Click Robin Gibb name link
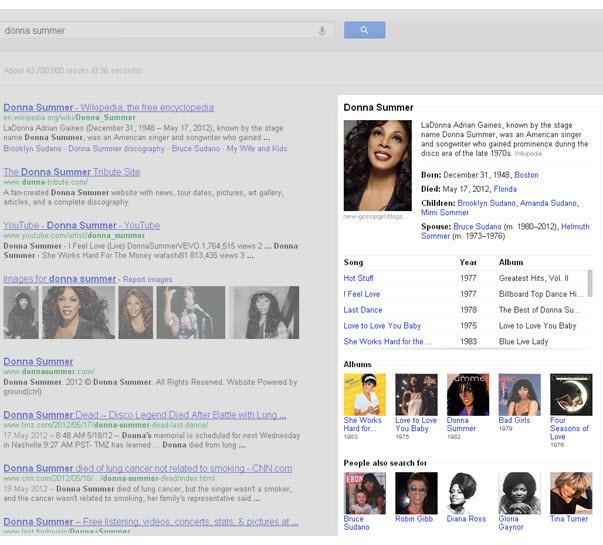Viewport: 603px width, 545px height. point(414,519)
